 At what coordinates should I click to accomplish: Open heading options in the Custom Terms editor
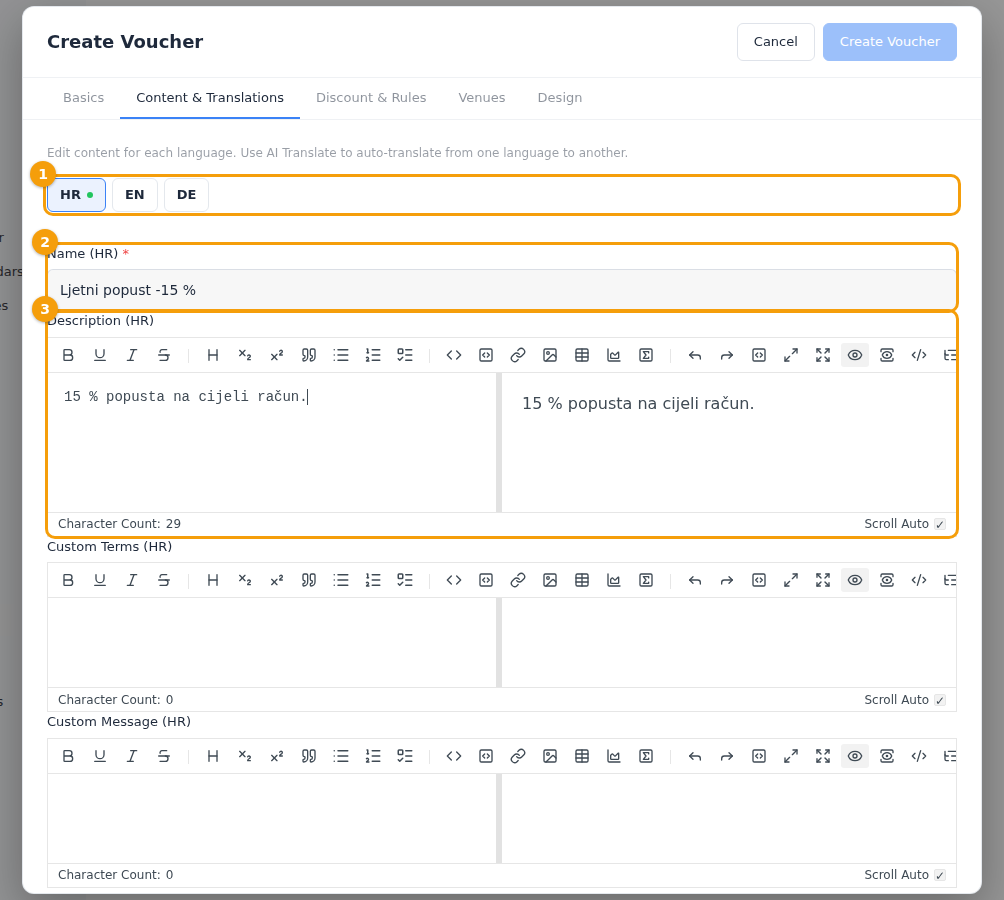pos(213,580)
